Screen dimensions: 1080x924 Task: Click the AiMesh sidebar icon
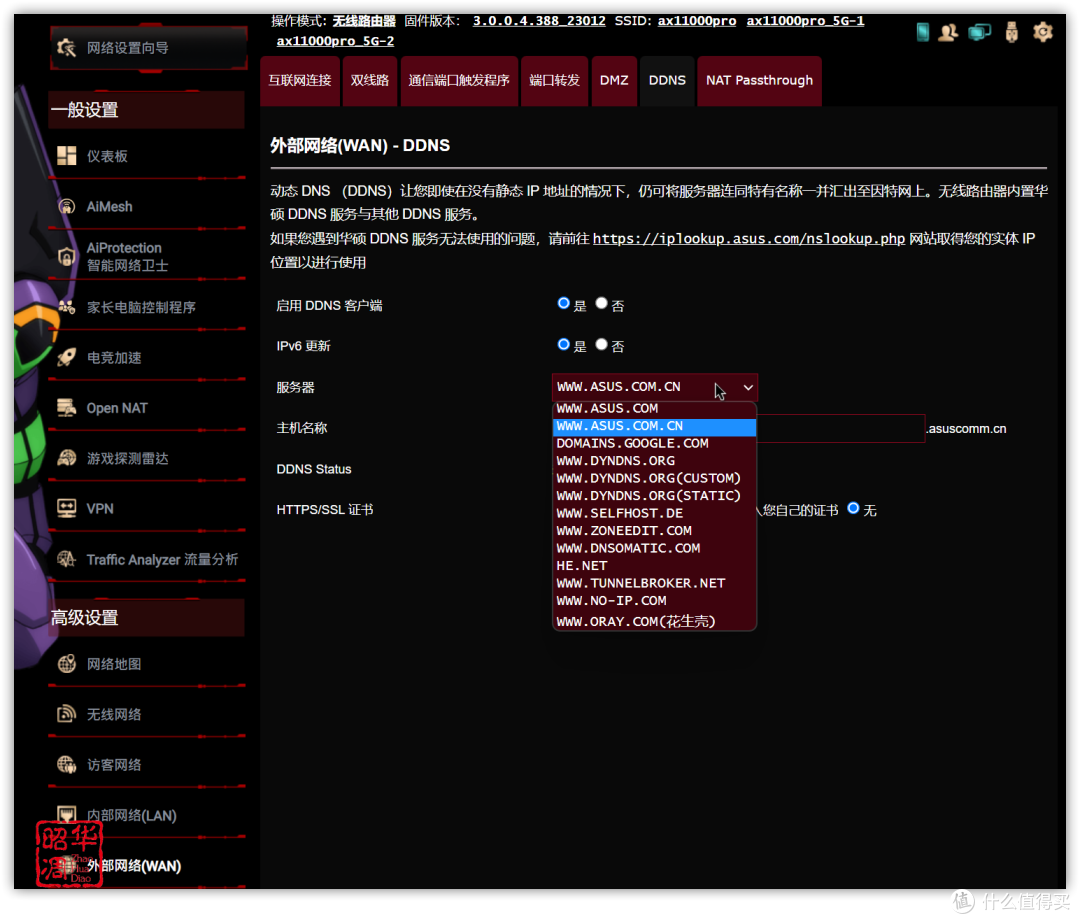(67, 206)
